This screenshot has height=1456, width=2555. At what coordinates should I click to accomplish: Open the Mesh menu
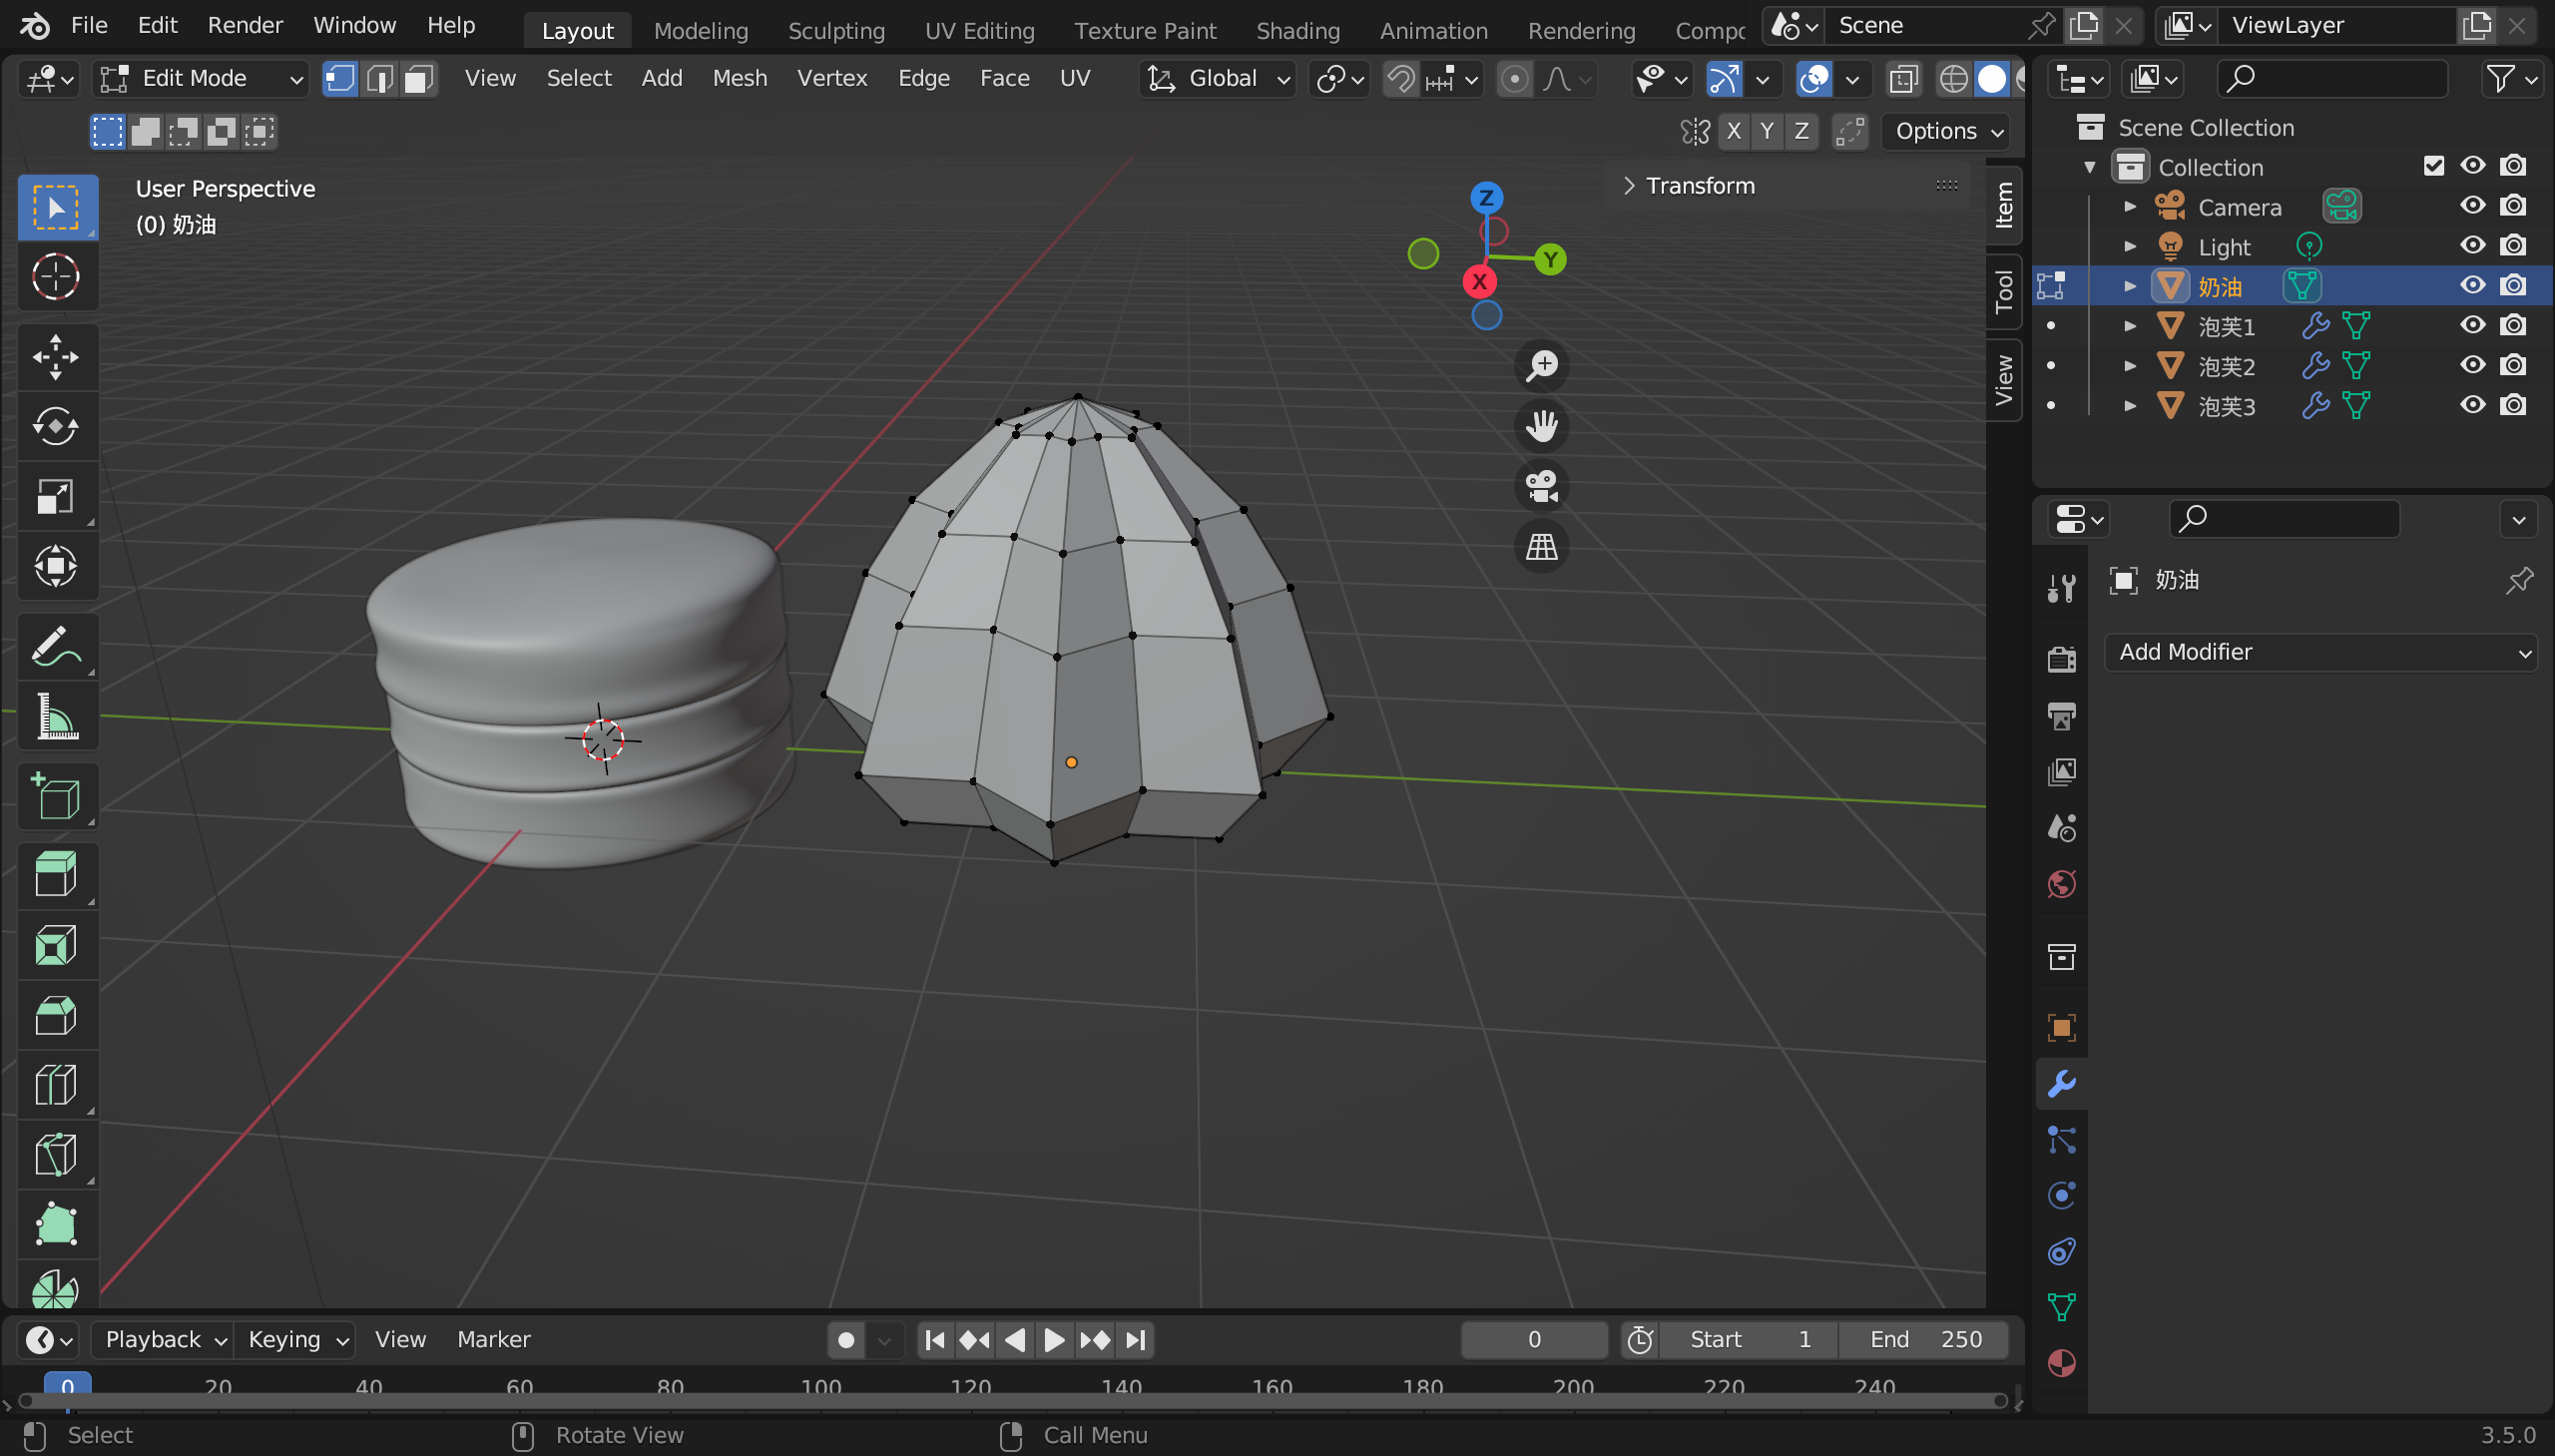(739, 78)
